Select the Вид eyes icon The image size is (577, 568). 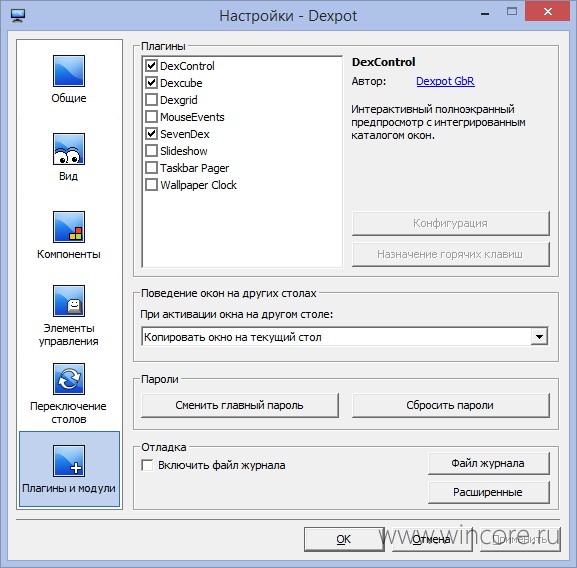(69, 149)
